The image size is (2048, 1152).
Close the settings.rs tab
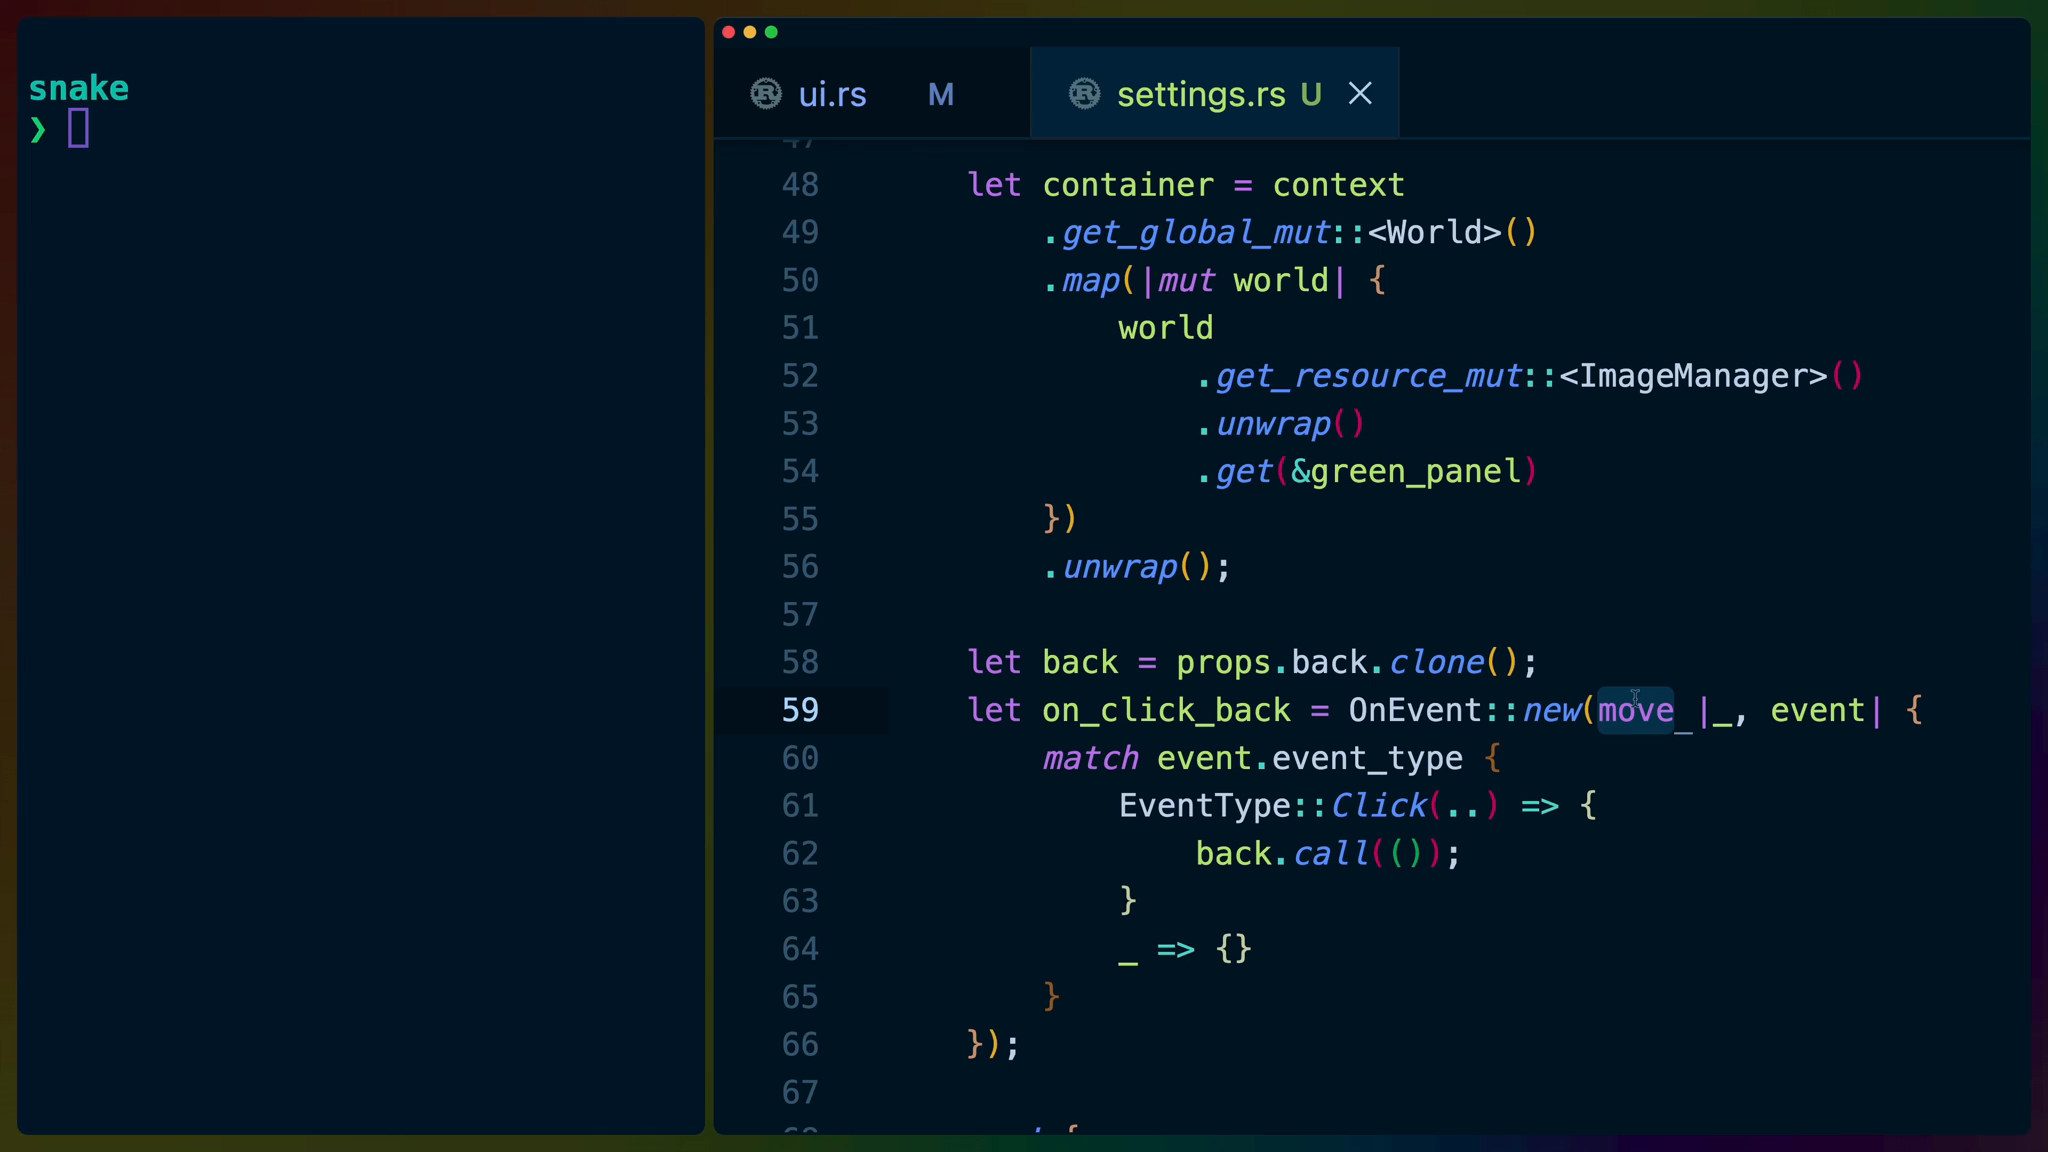pyautogui.click(x=1360, y=94)
